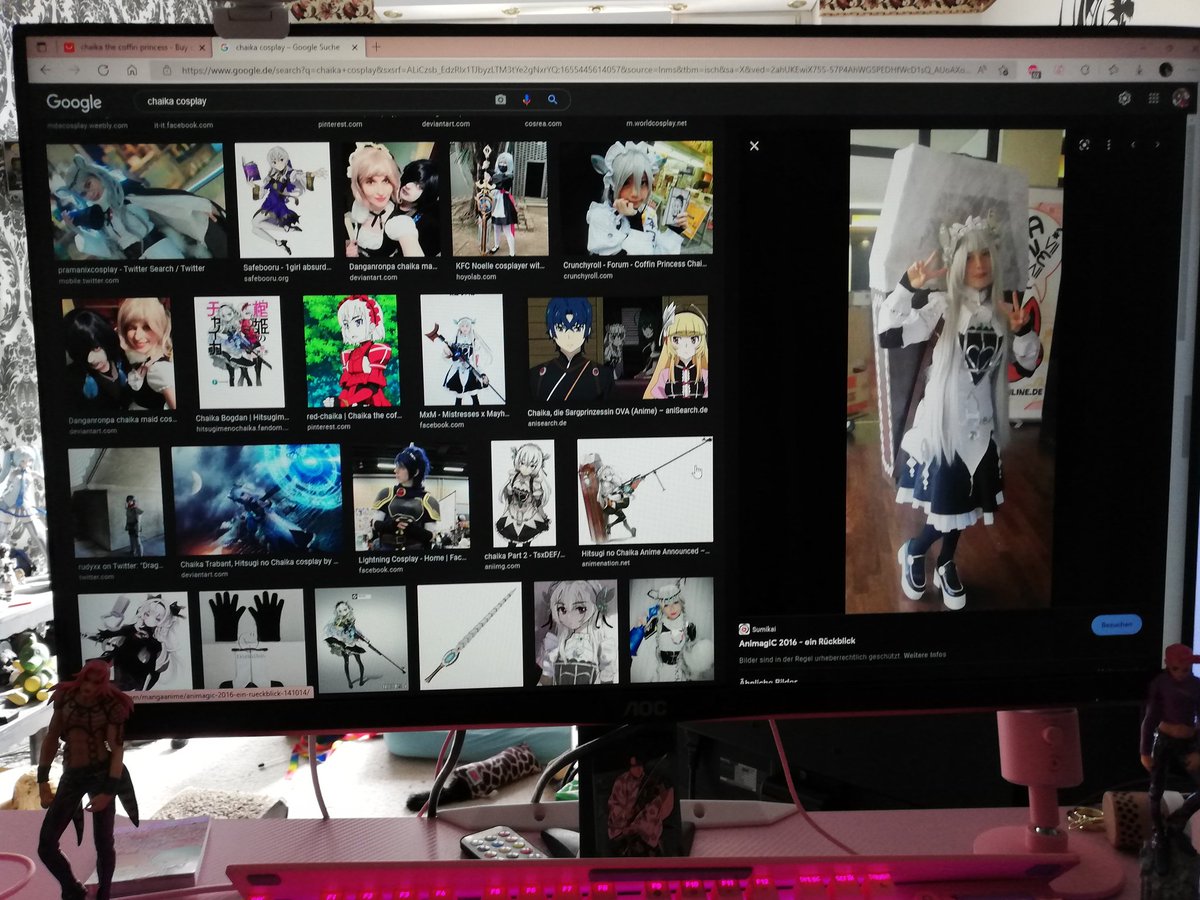This screenshot has height=900, width=1200.
Task: Open browser profile picture in toolbar
Action: pos(1165,70)
